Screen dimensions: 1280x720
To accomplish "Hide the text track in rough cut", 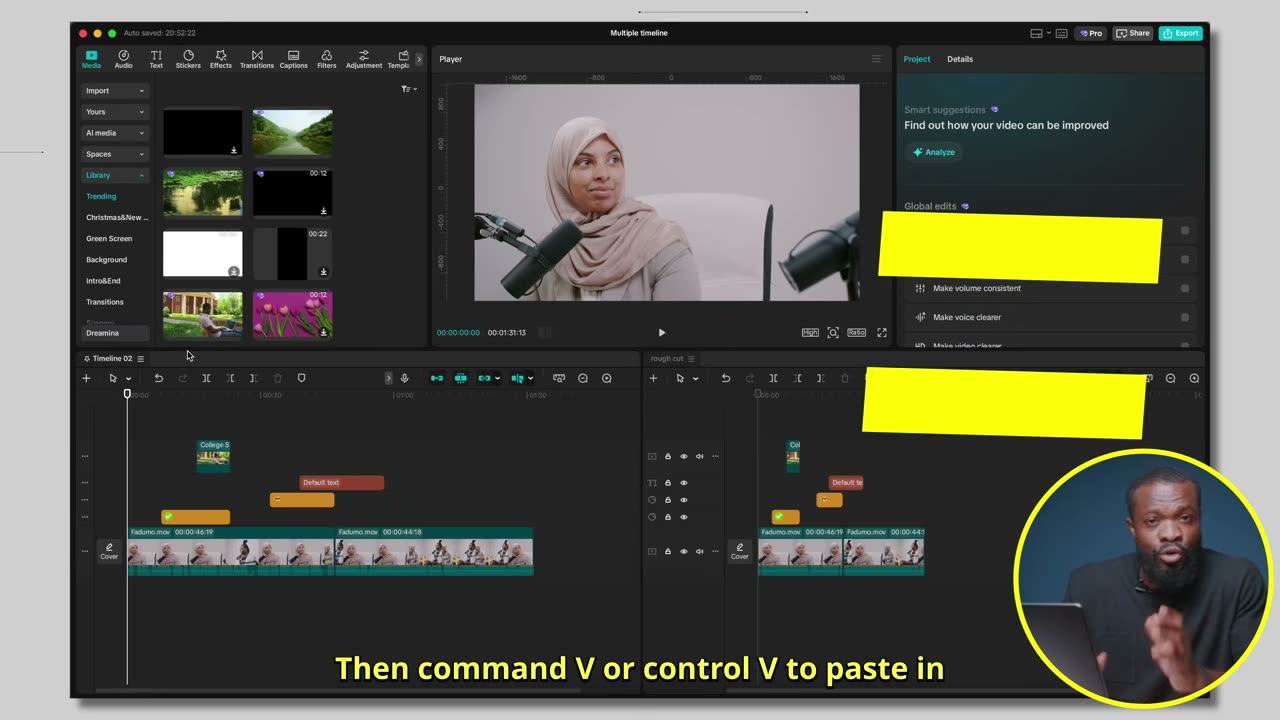I will click(684, 483).
